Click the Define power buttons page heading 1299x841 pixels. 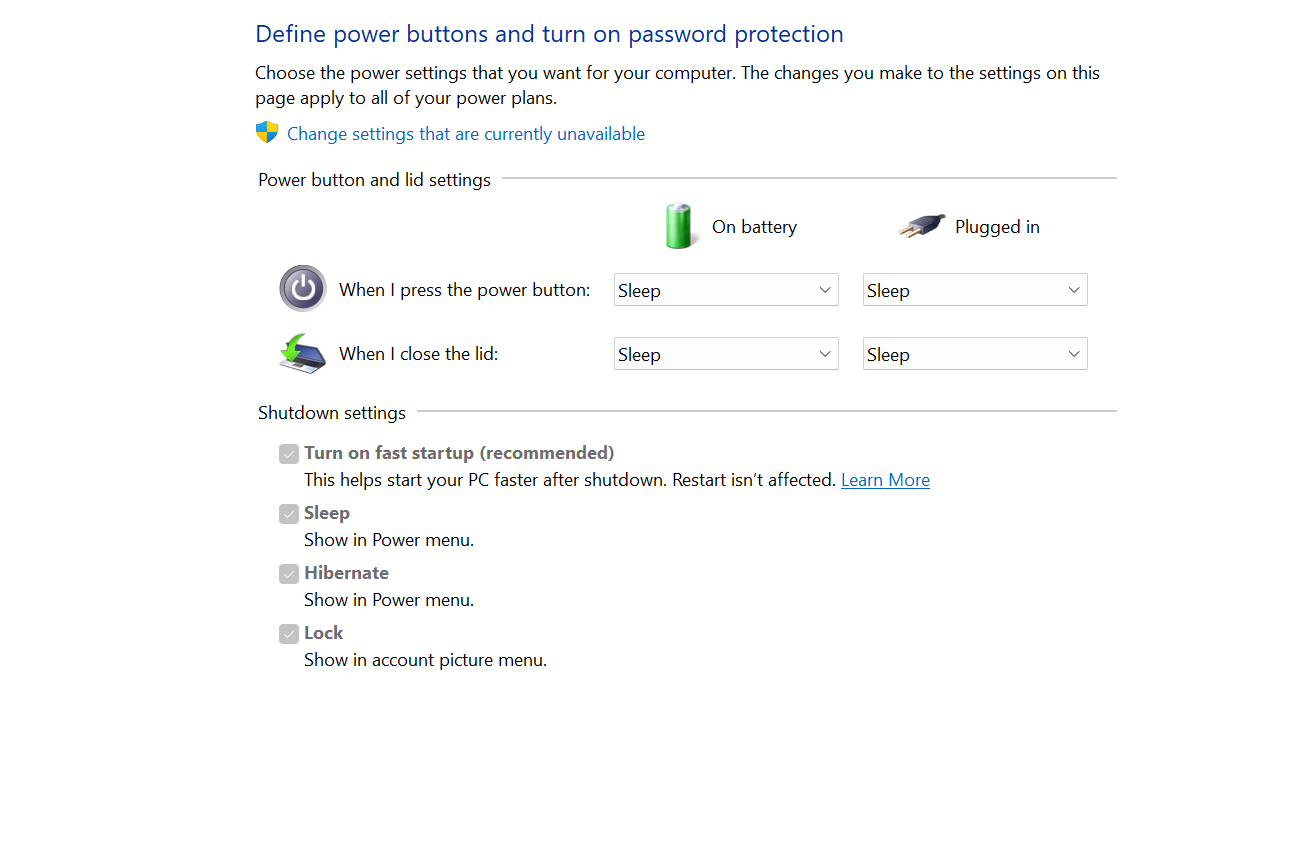(549, 34)
